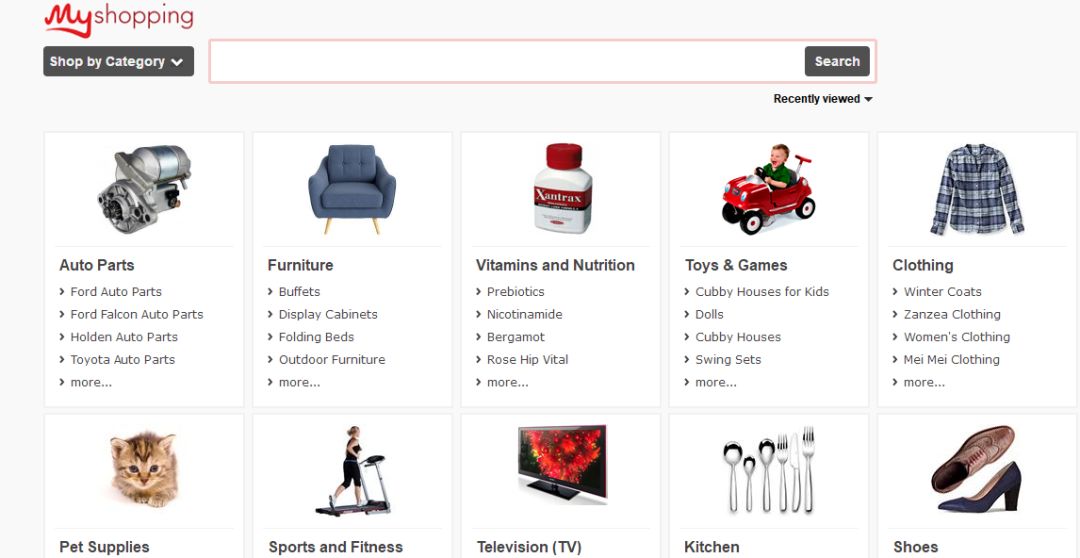Viewport: 1080px width, 558px height.
Task: Click the Search button
Action: coord(837,61)
